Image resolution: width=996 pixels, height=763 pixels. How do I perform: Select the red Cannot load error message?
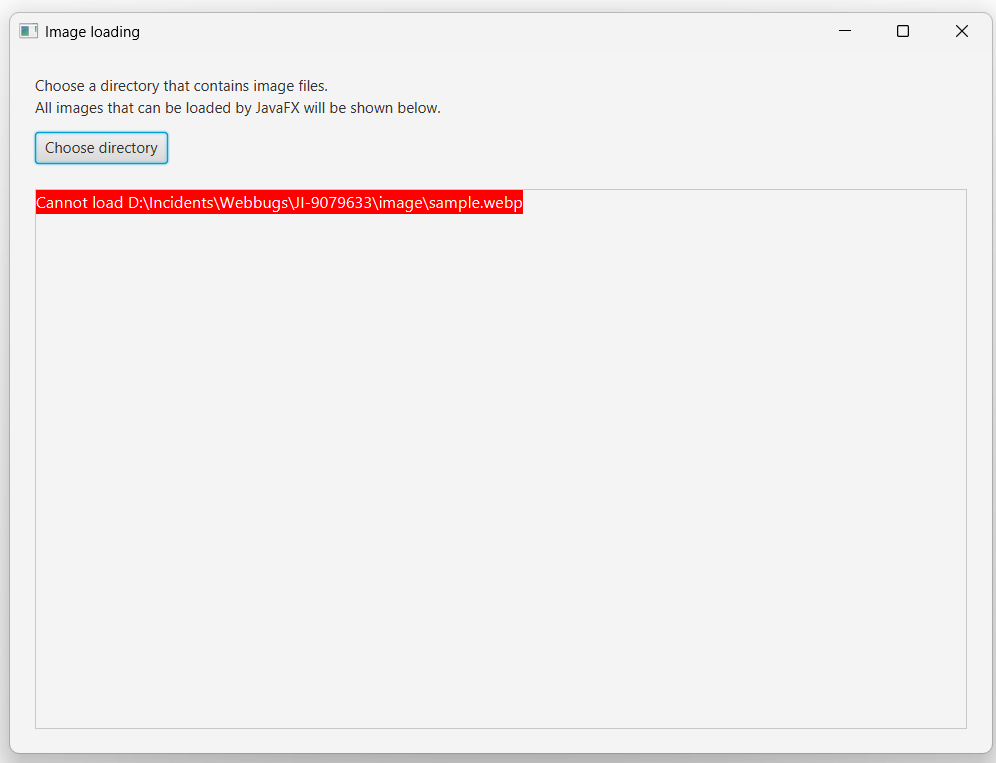click(x=279, y=203)
